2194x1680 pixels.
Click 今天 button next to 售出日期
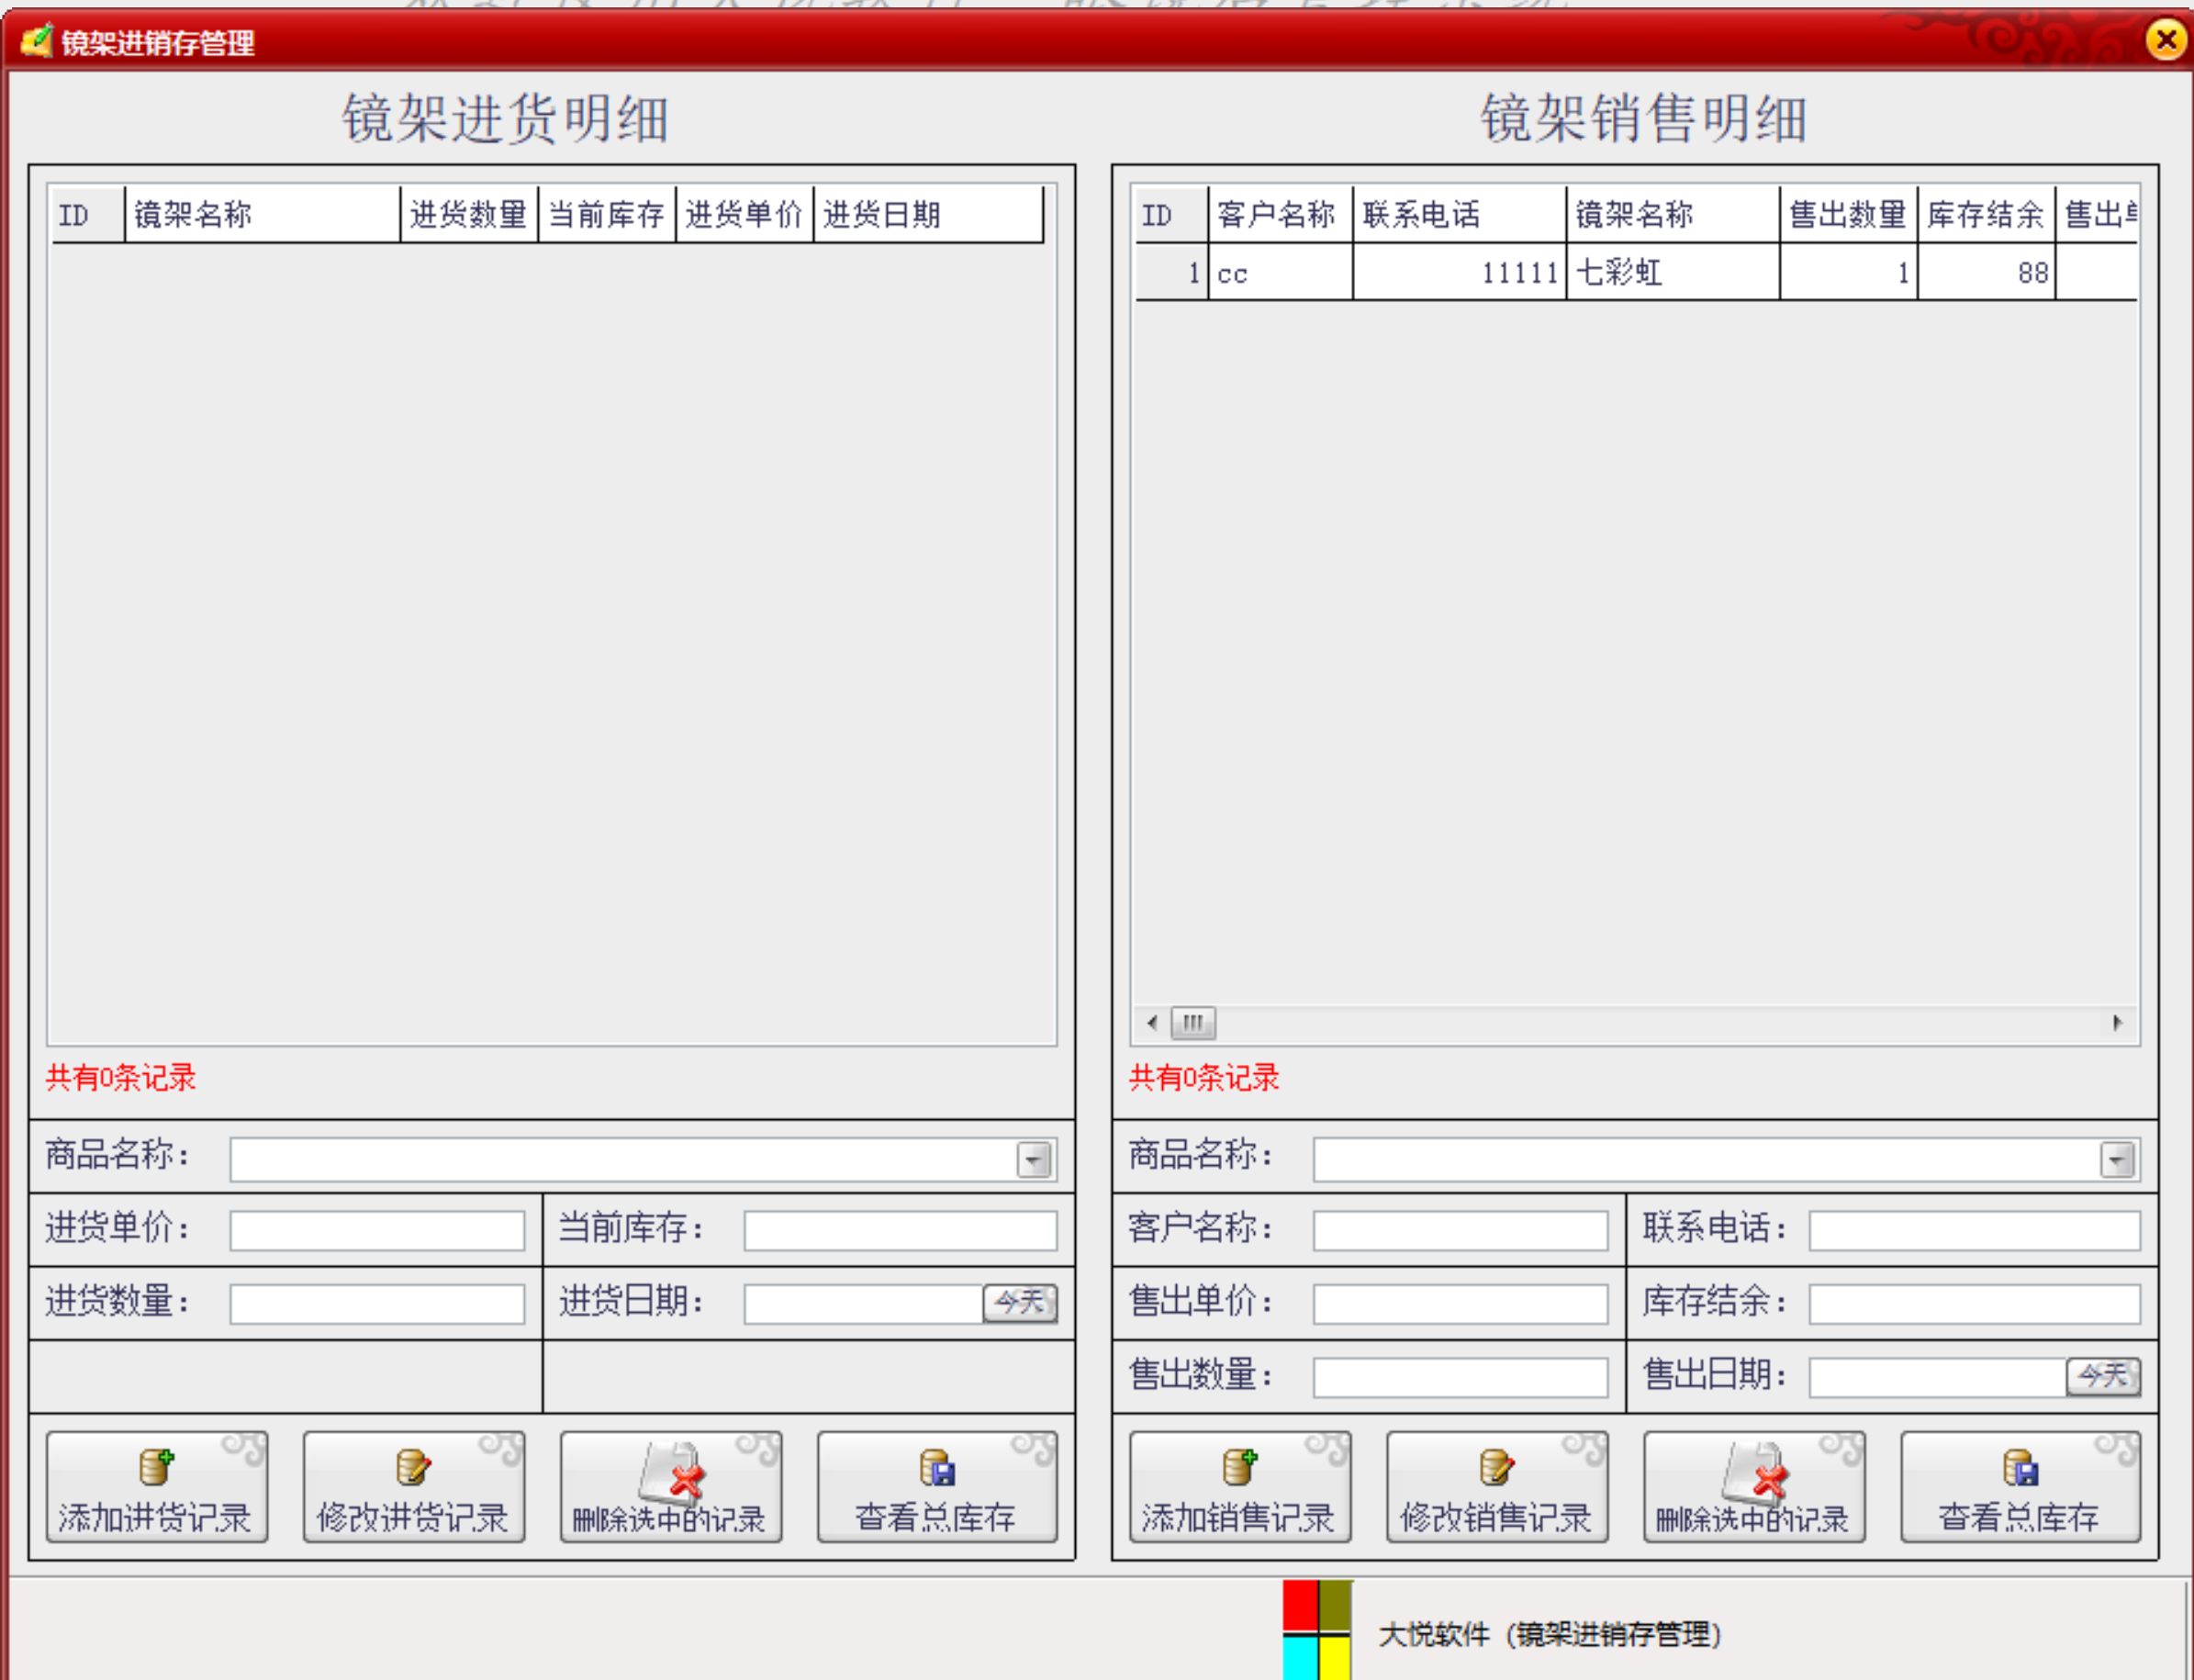tap(2103, 1376)
